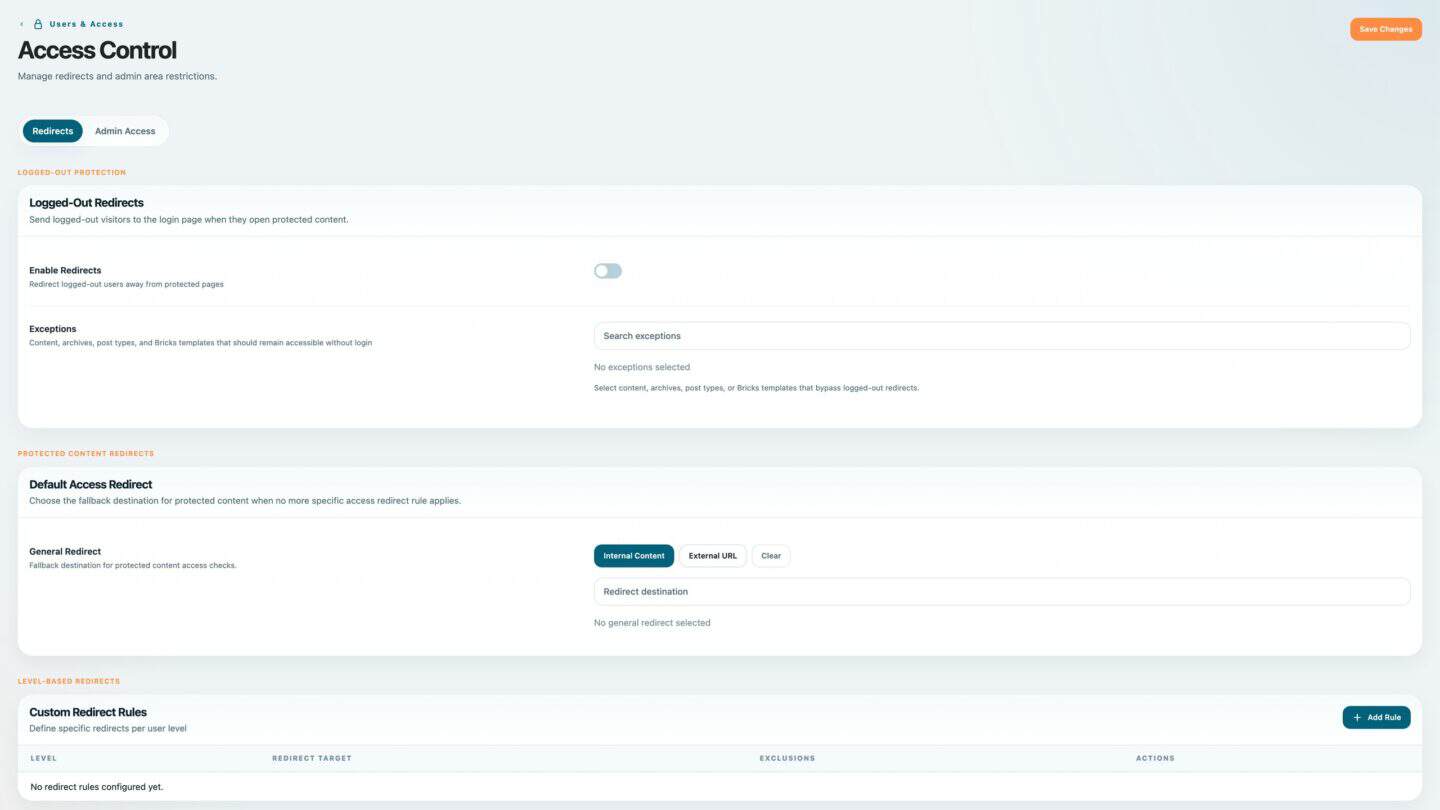Click the Protected Content Redirects section label
1440x810 pixels.
pyautogui.click(x=86, y=454)
